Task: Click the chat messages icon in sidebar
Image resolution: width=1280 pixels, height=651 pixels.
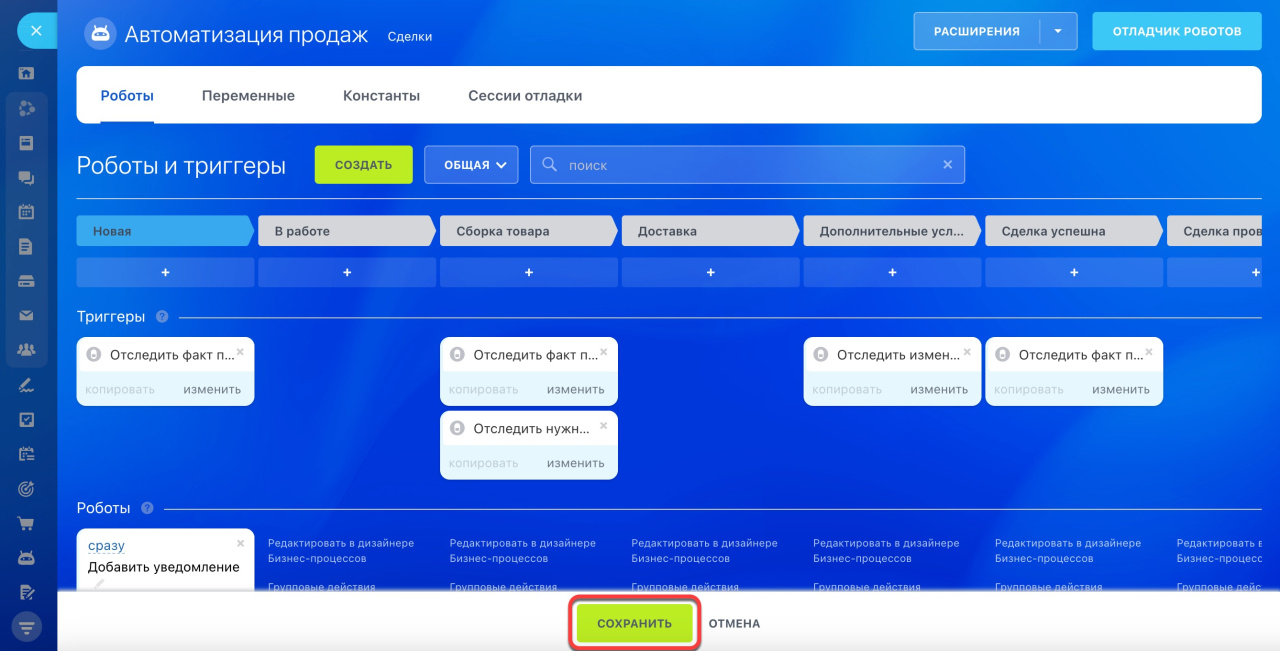Action: click(x=27, y=178)
